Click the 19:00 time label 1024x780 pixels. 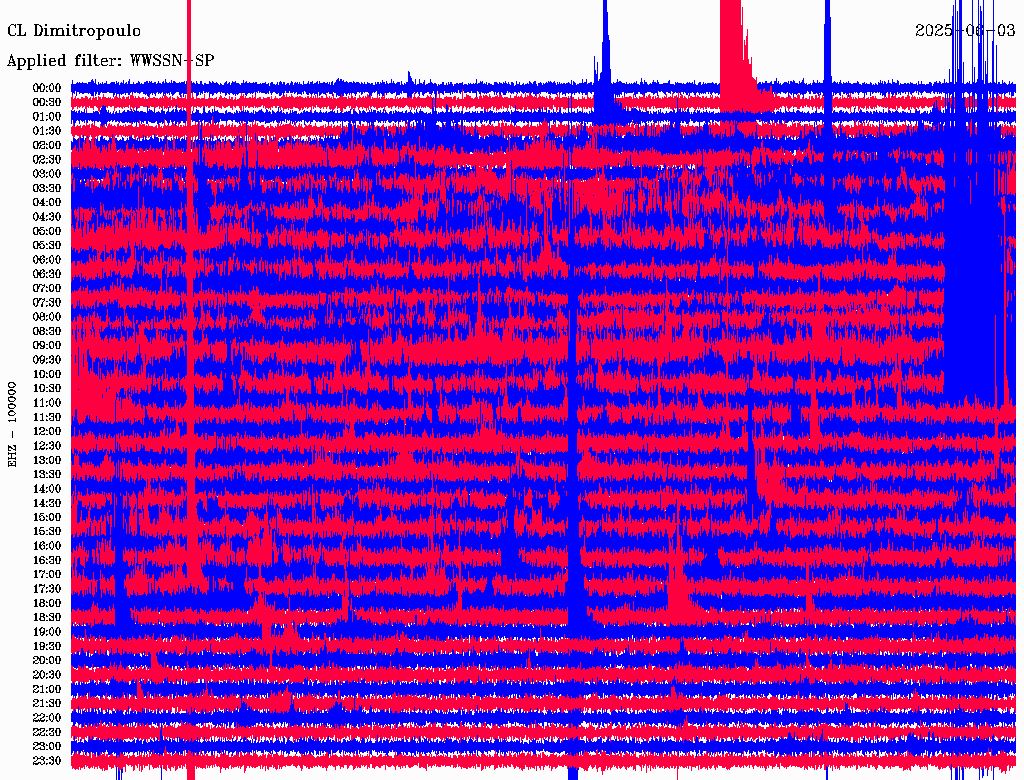(47, 632)
